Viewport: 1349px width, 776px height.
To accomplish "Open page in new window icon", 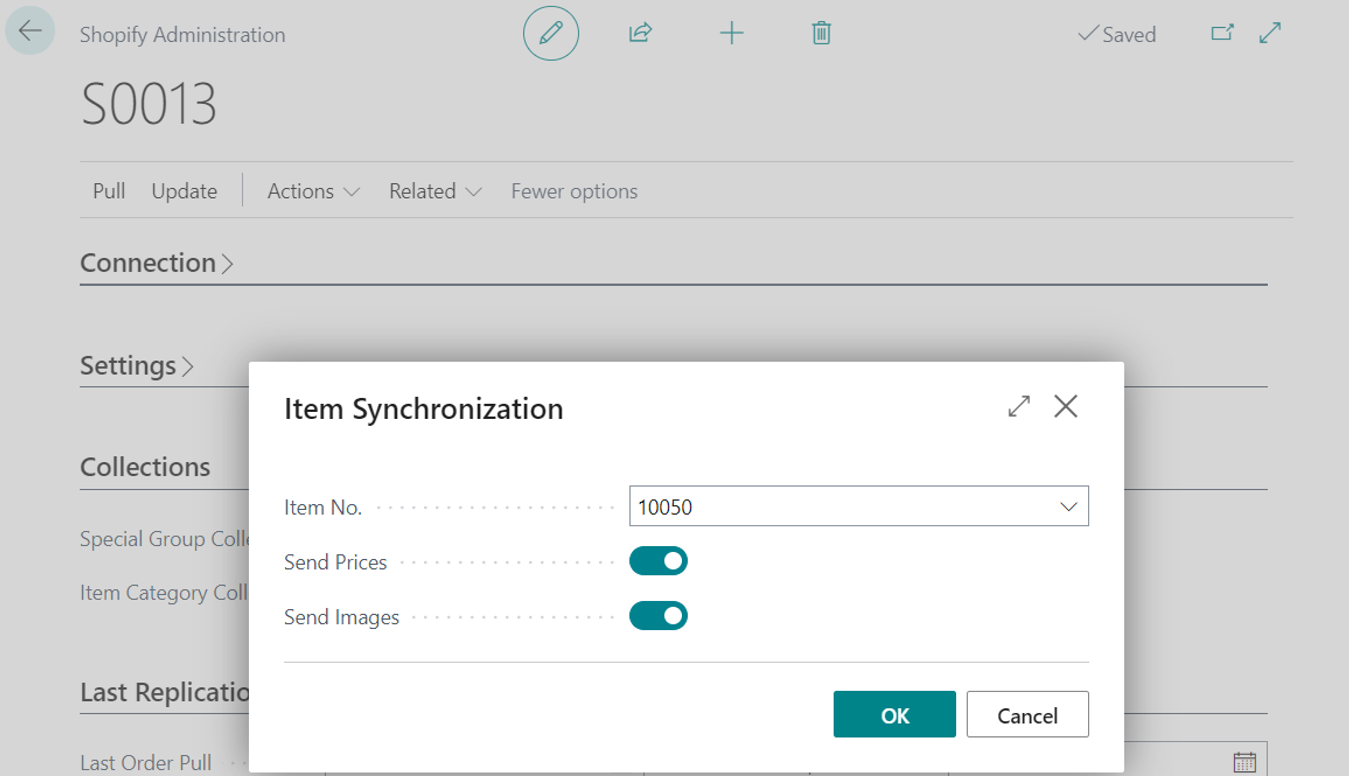I will (x=1222, y=33).
